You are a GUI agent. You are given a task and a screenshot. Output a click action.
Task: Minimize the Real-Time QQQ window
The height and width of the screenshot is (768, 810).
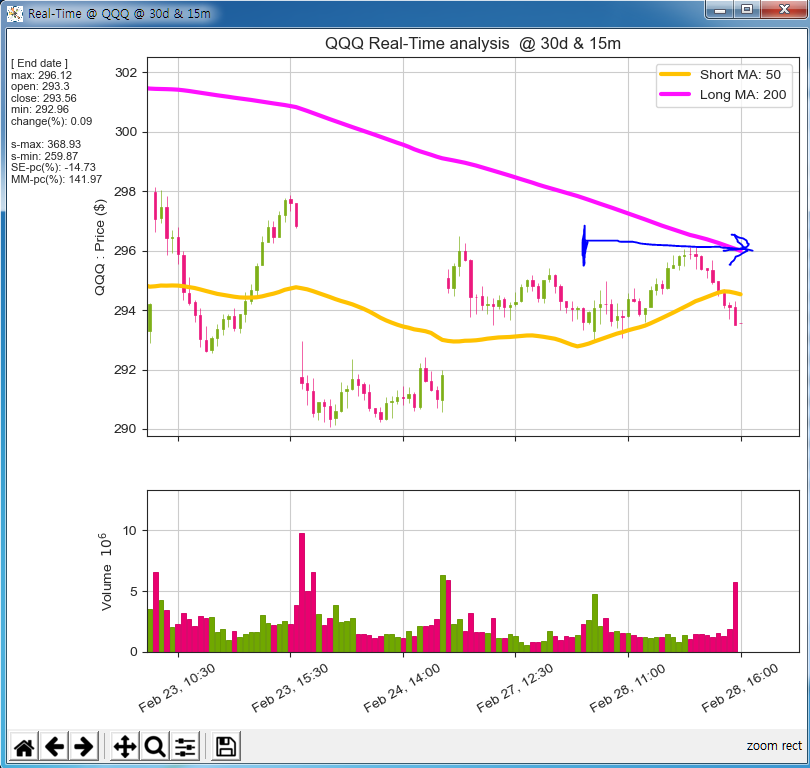(x=721, y=10)
